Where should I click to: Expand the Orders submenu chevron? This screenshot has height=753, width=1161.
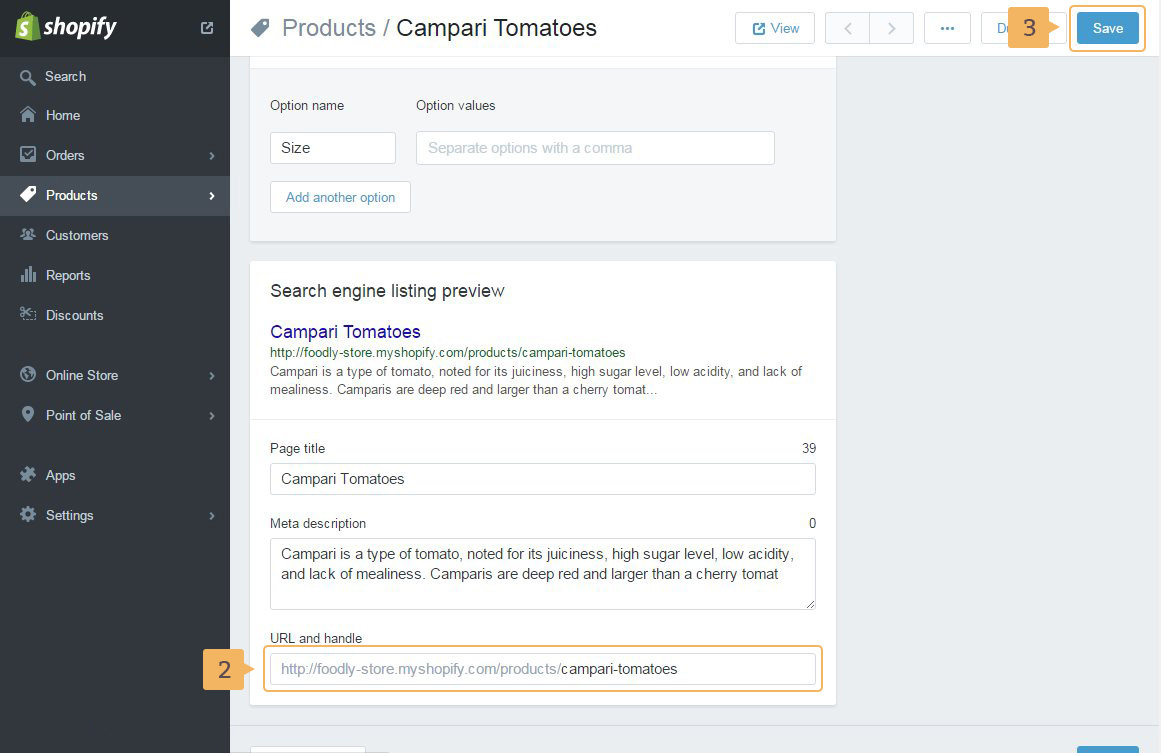[x=212, y=156]
